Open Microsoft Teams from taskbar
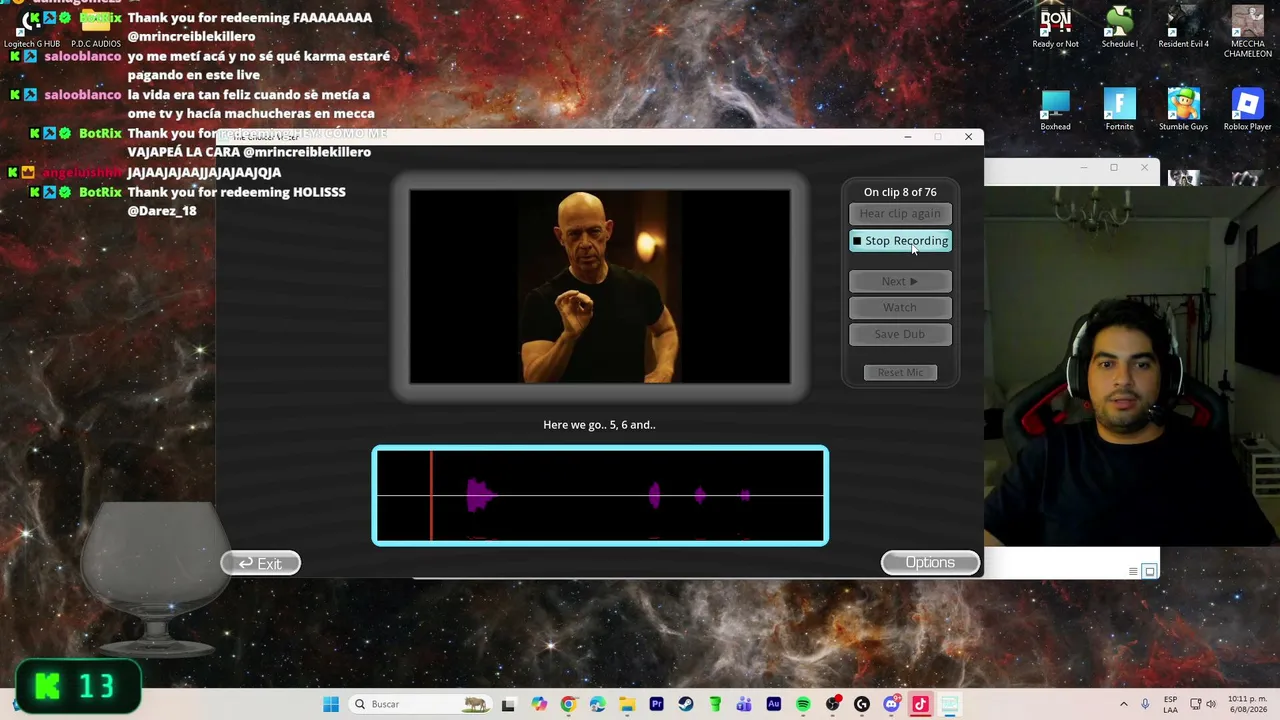The image size is (1280, 720). click(x=744, y=704)
